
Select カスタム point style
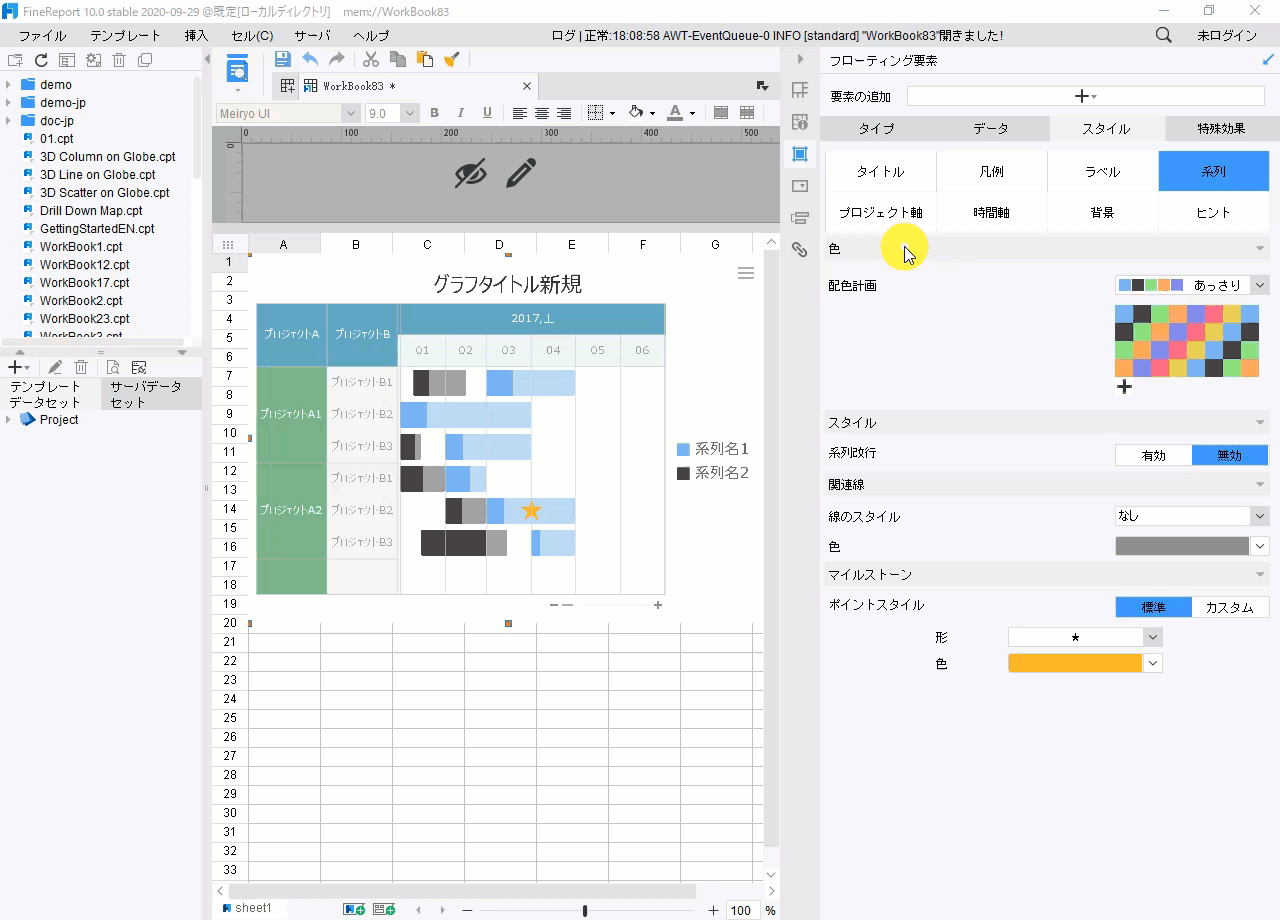(1230, 607)
